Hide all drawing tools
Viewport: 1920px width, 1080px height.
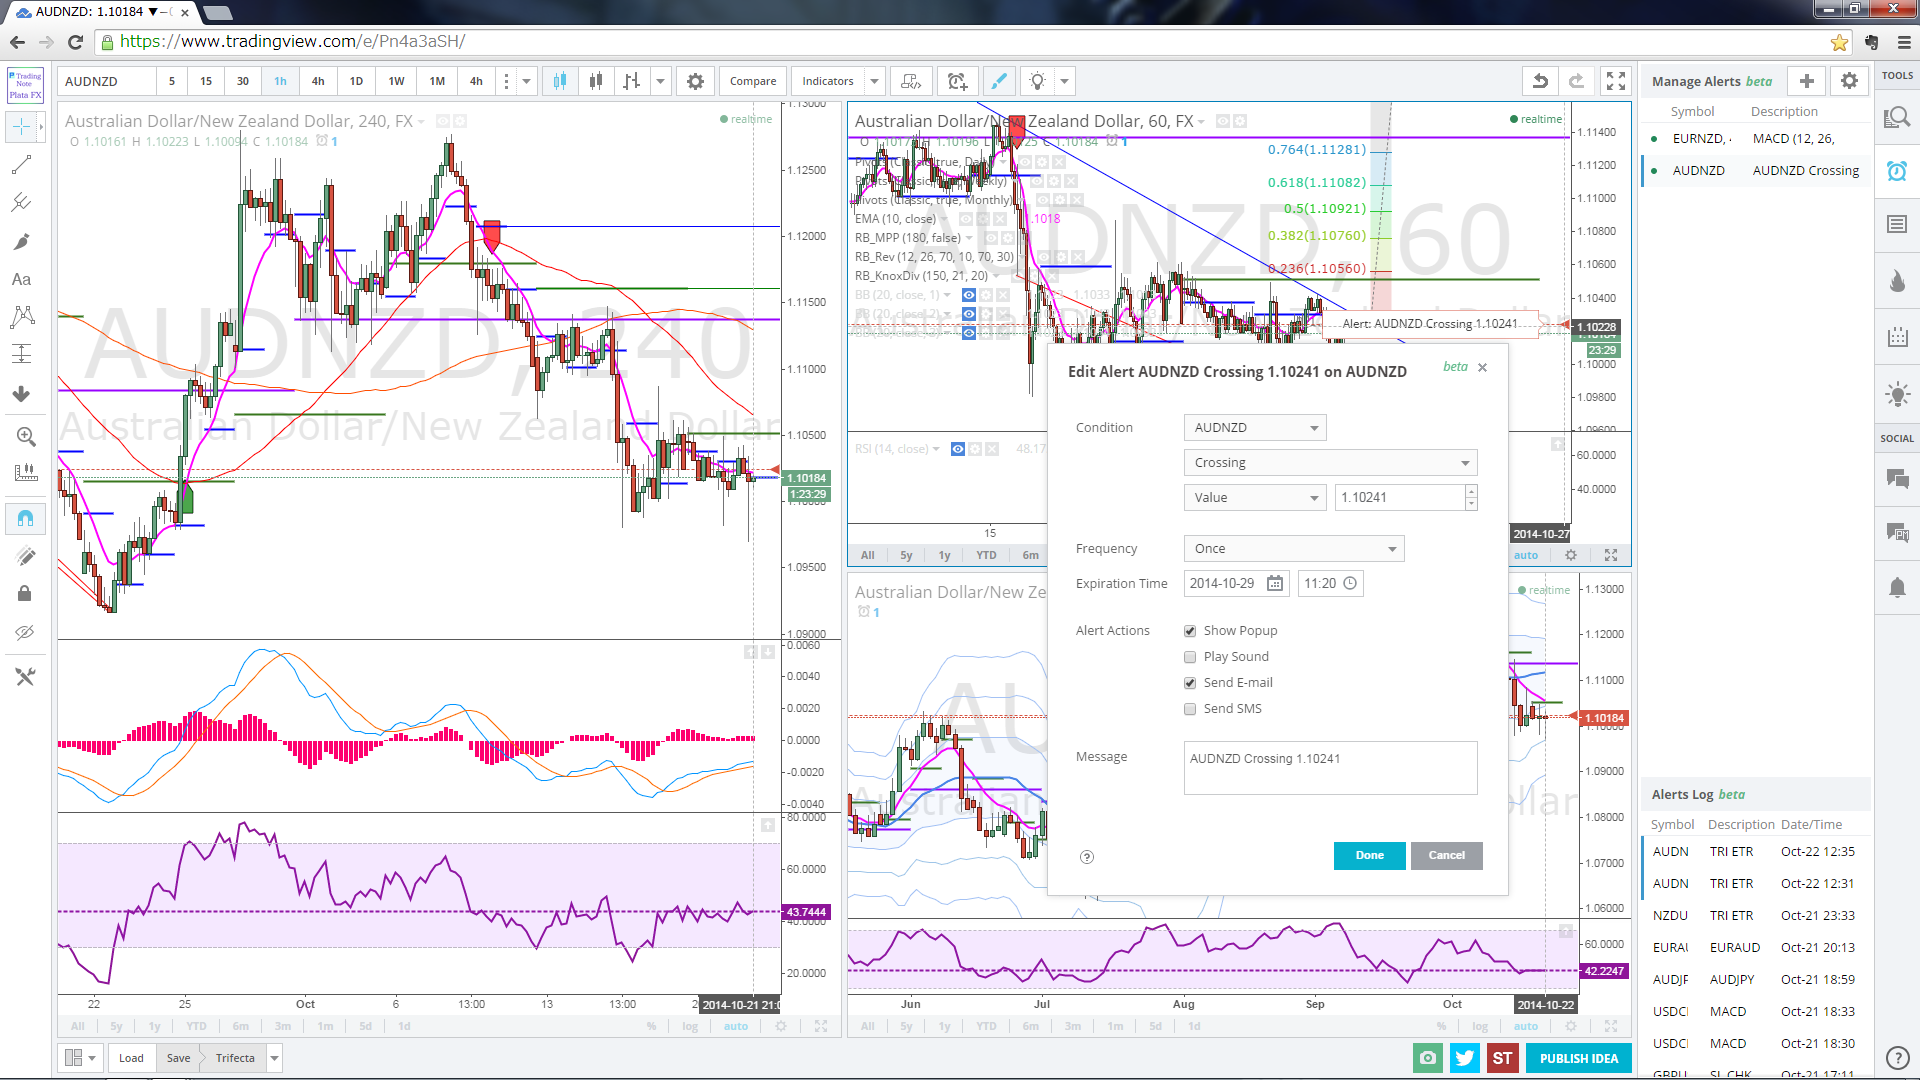click(x=25, y=632)
